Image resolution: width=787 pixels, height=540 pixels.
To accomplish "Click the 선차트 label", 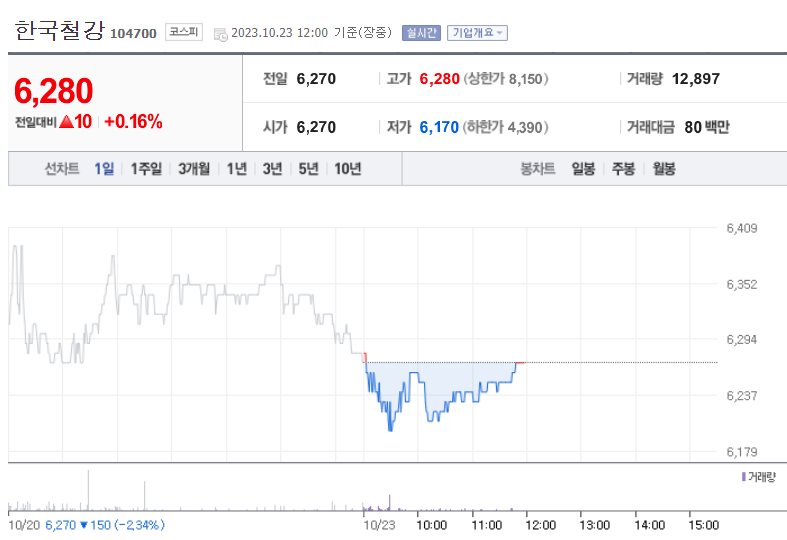I will pyautogui.click(x=62, y=169).
